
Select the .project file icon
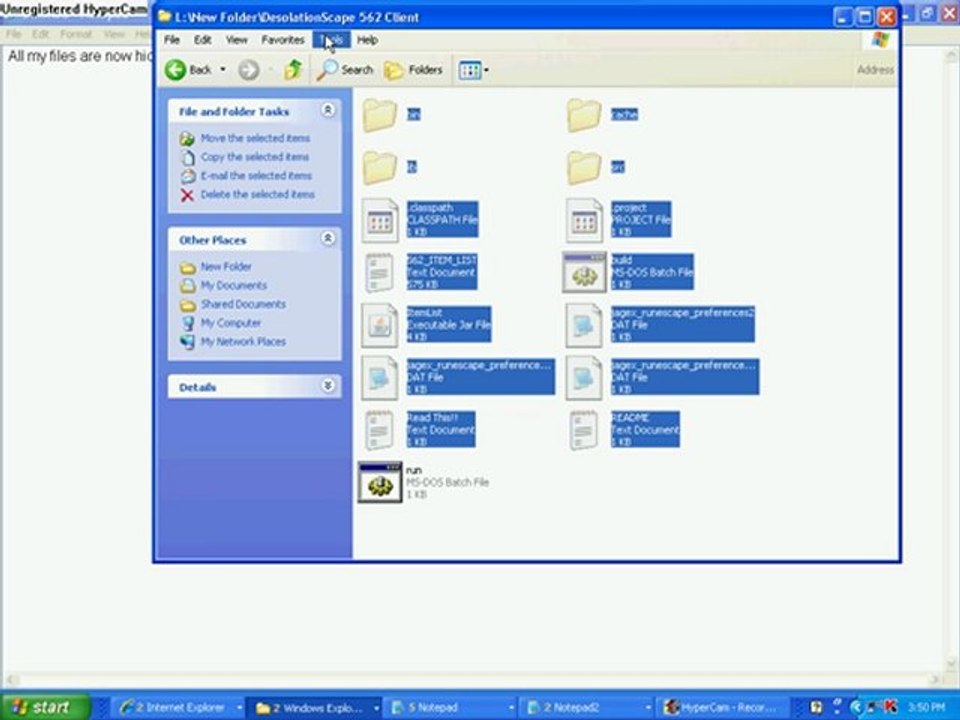pos(584,220)
